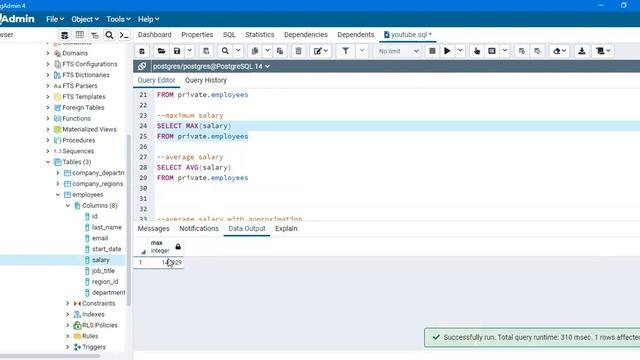Switch to the SQL tab
This screenshot has height=360, width=640.
click(x=229, y=35)
